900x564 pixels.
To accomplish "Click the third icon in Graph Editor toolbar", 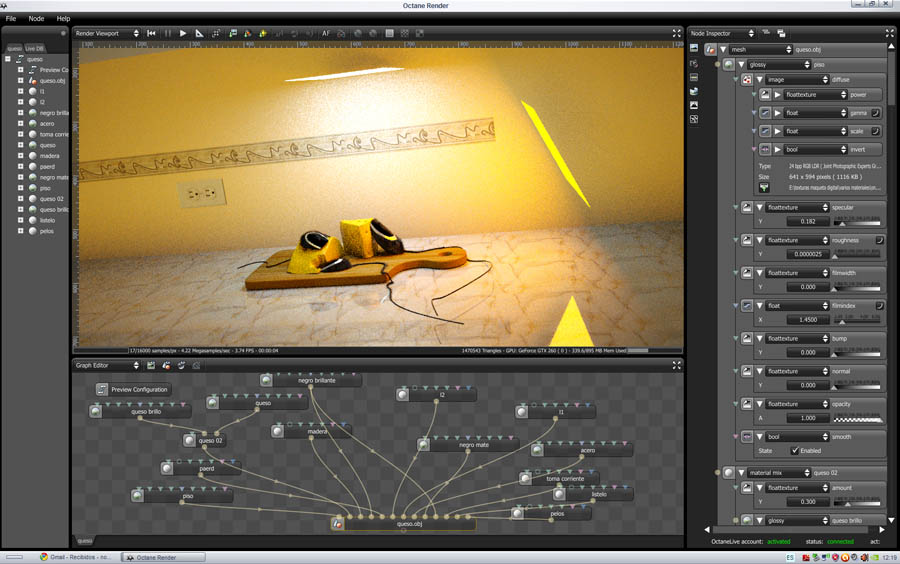I will [181, 365].
